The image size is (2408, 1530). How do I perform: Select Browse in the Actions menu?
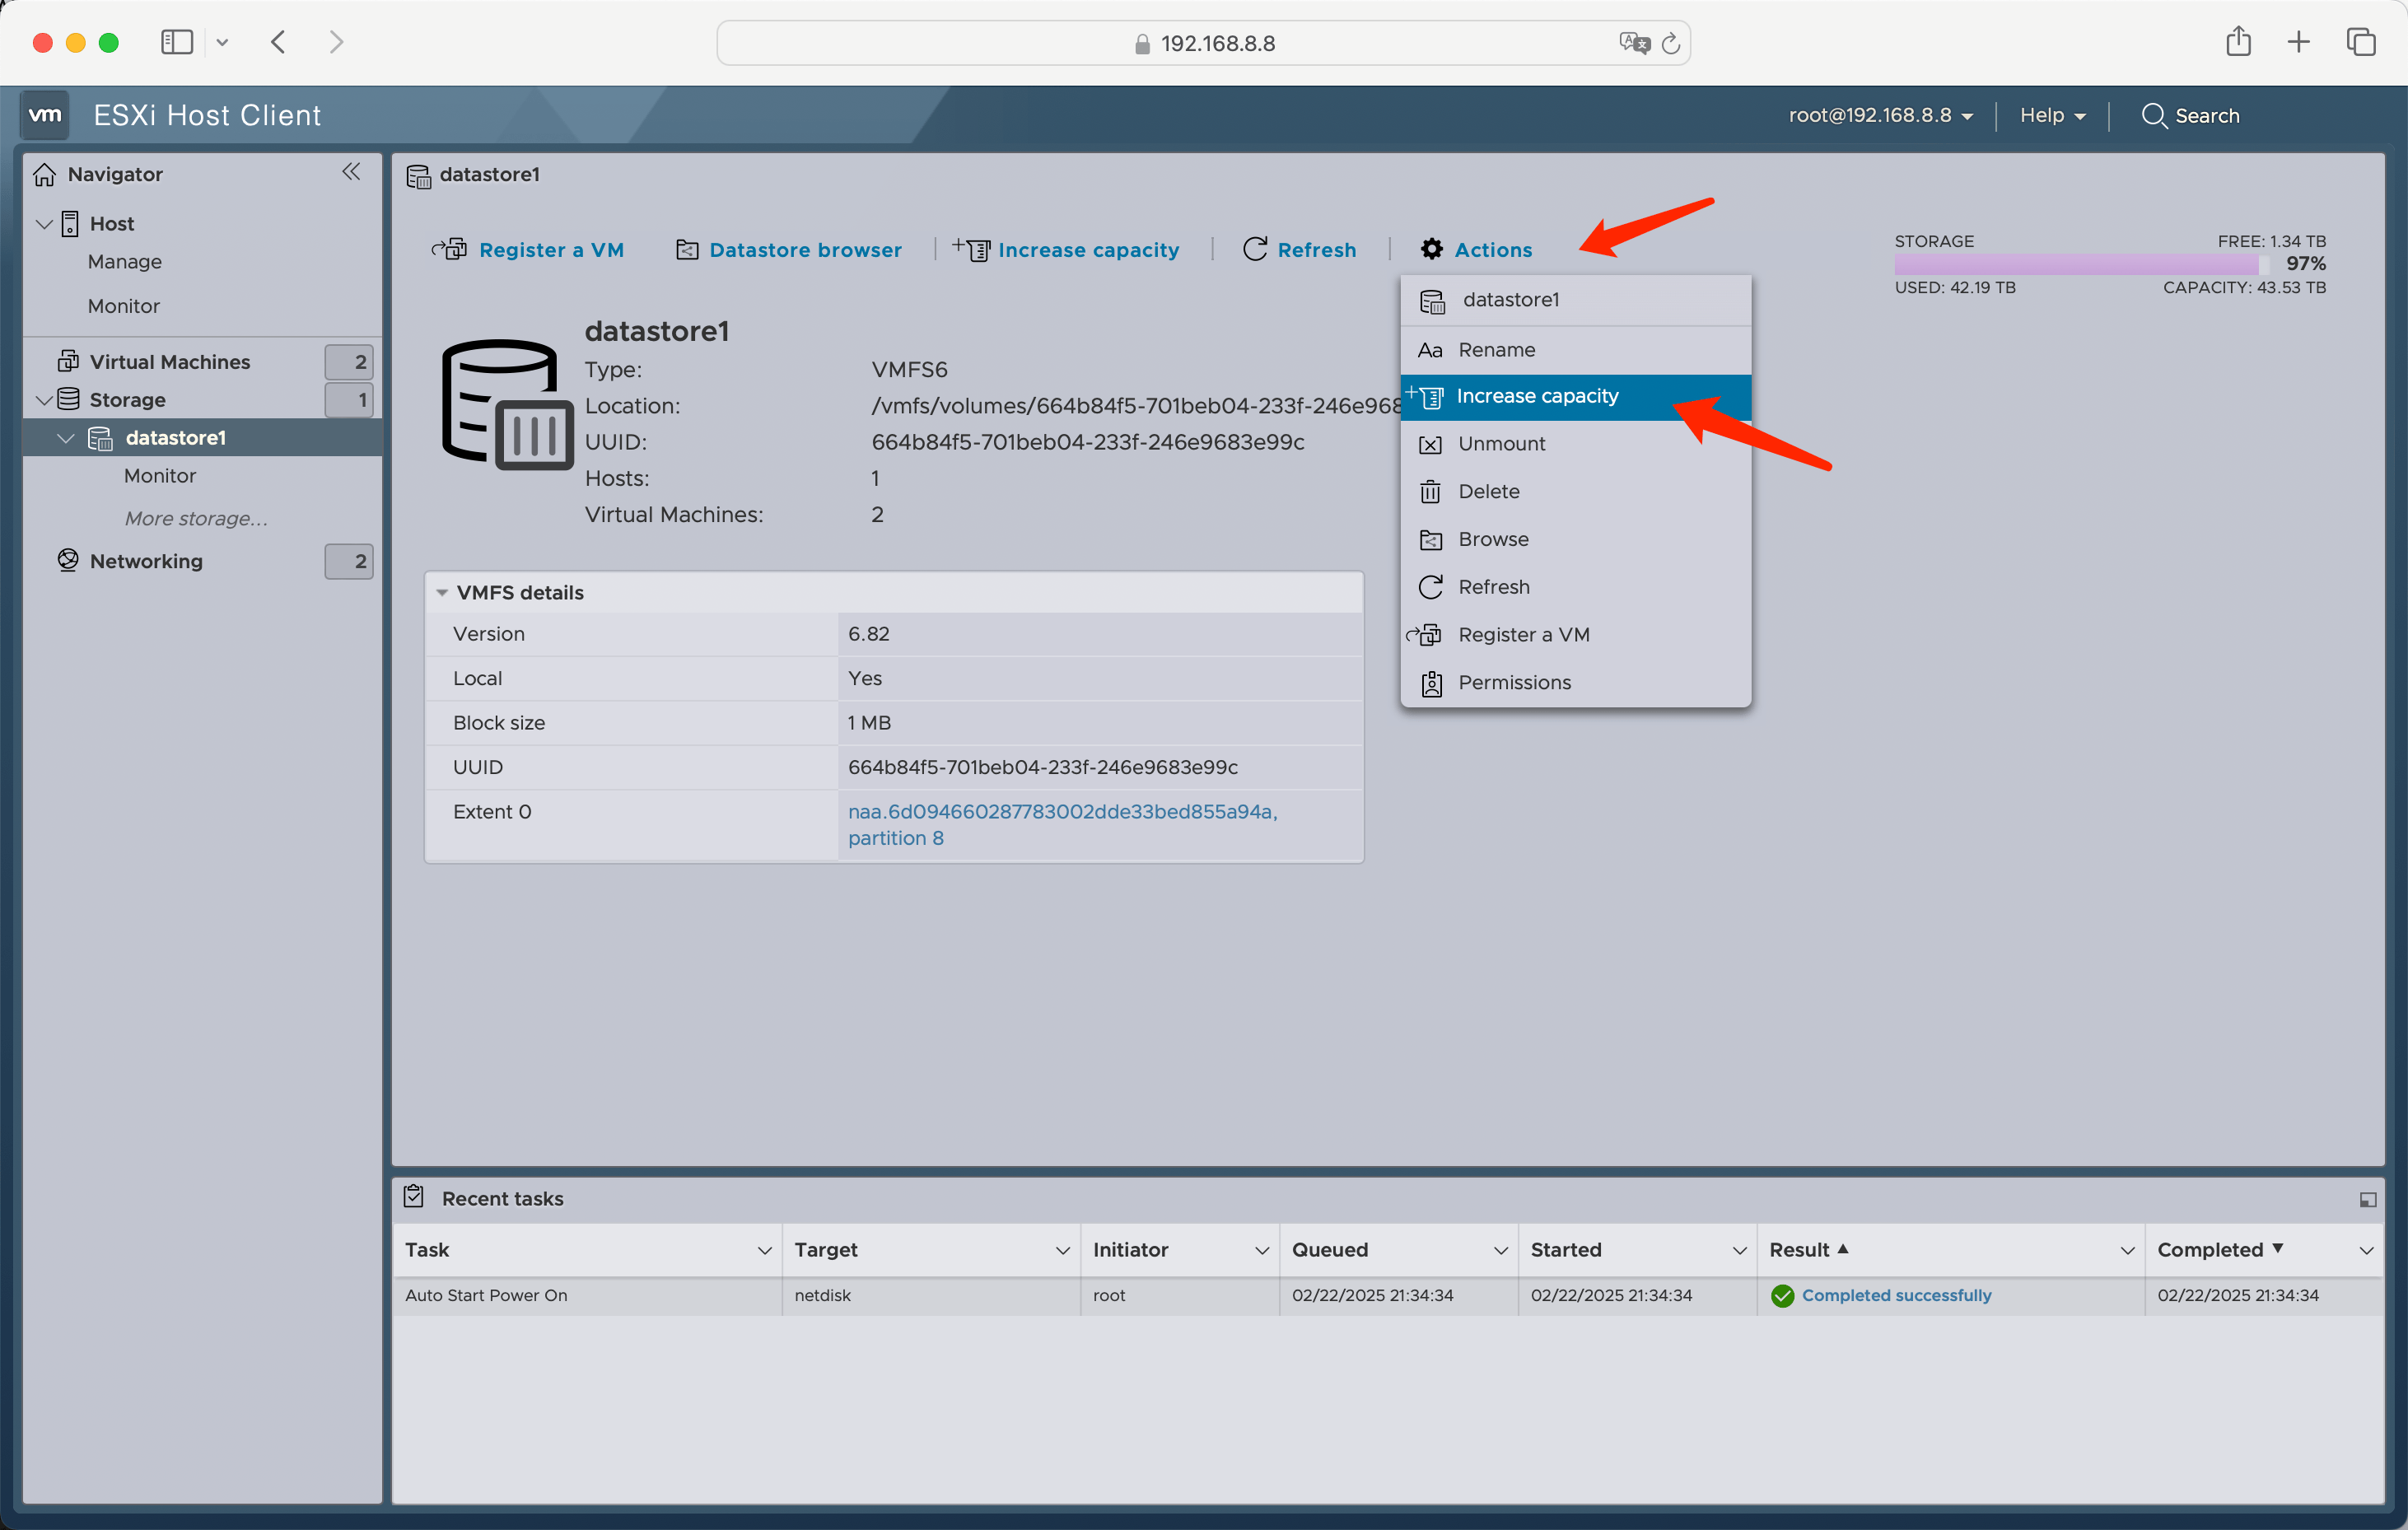tap(1575, 540)
